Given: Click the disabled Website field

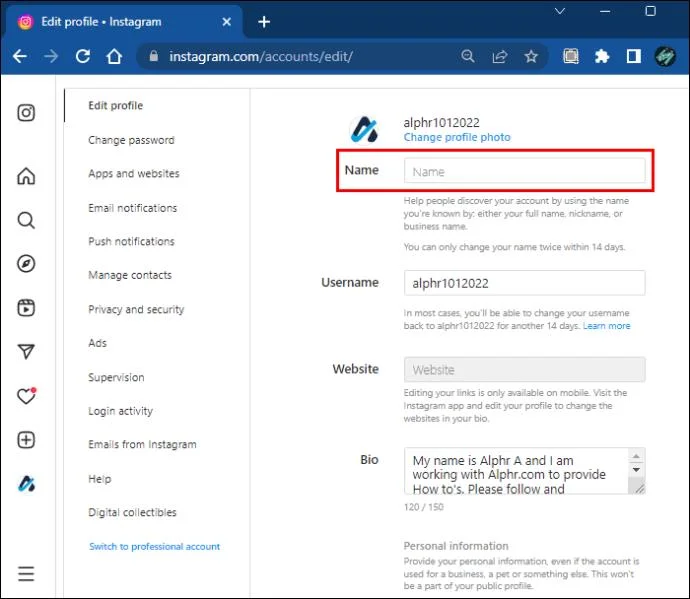Looking at the screenshot, I should click(525, 370).
